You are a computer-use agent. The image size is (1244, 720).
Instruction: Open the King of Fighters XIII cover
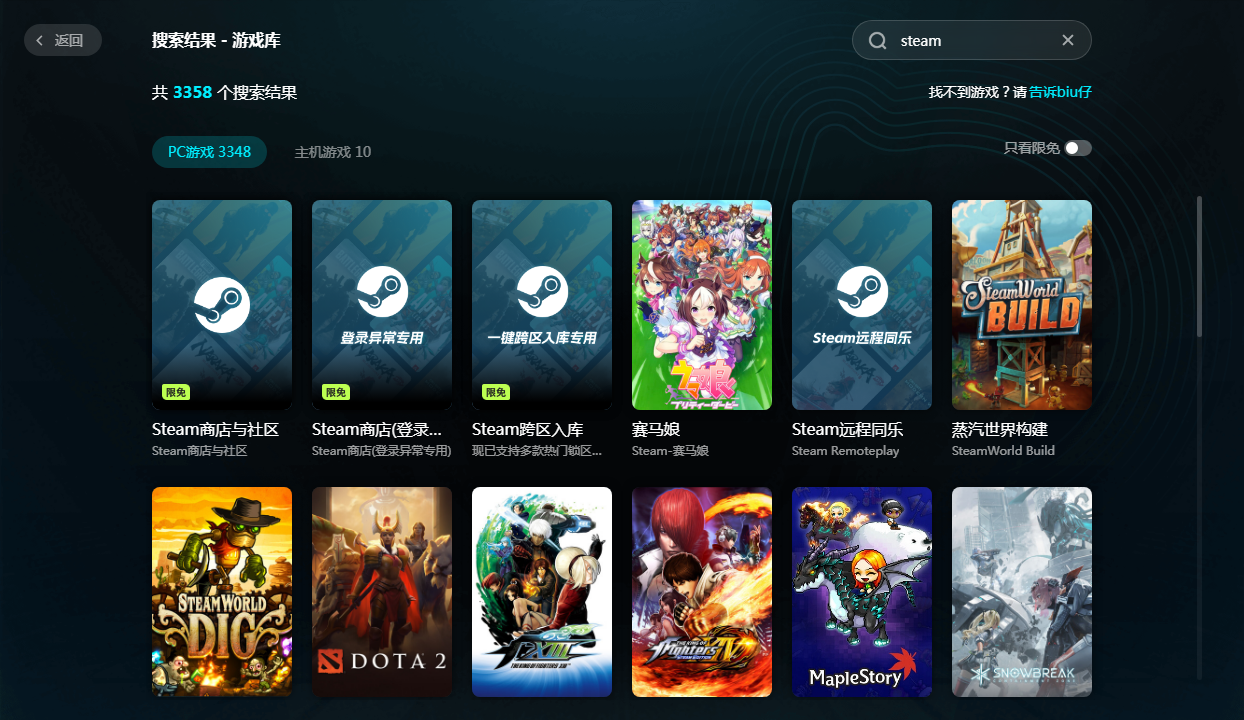click(x=542, y=592)
